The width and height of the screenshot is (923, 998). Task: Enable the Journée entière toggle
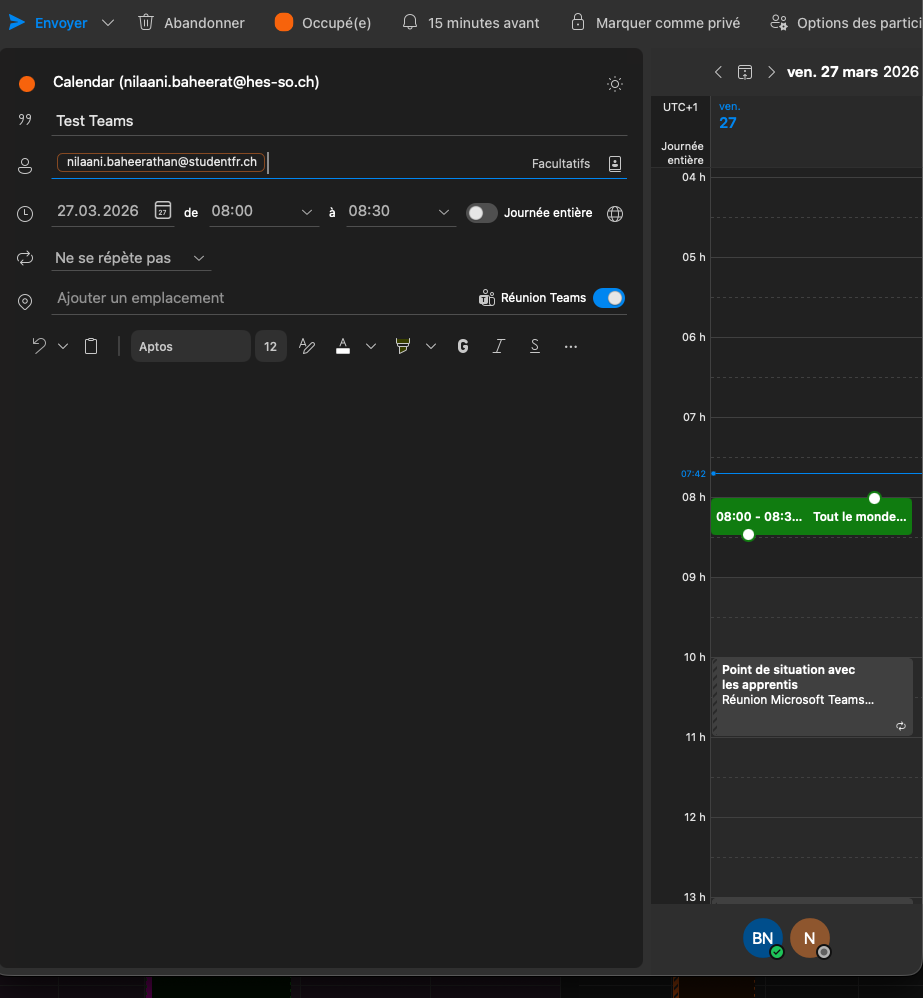tap(482, 213)
